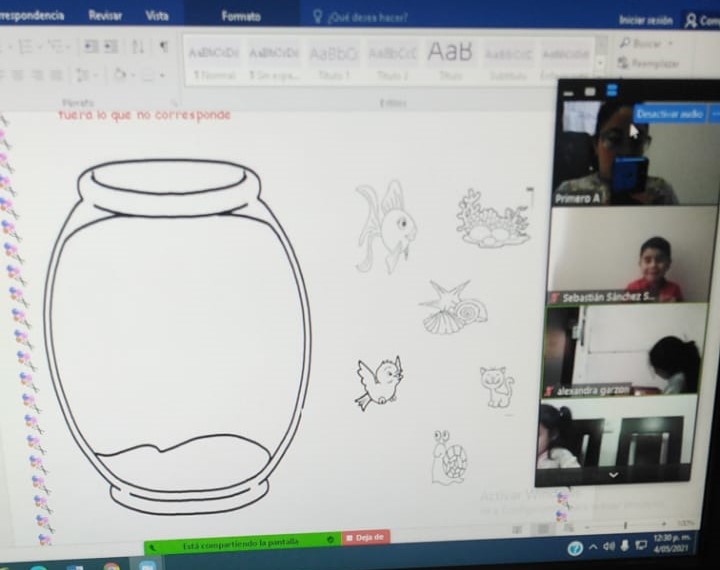
Task: Show hidden tray icons chevron
Action: [x=593, y=547]
